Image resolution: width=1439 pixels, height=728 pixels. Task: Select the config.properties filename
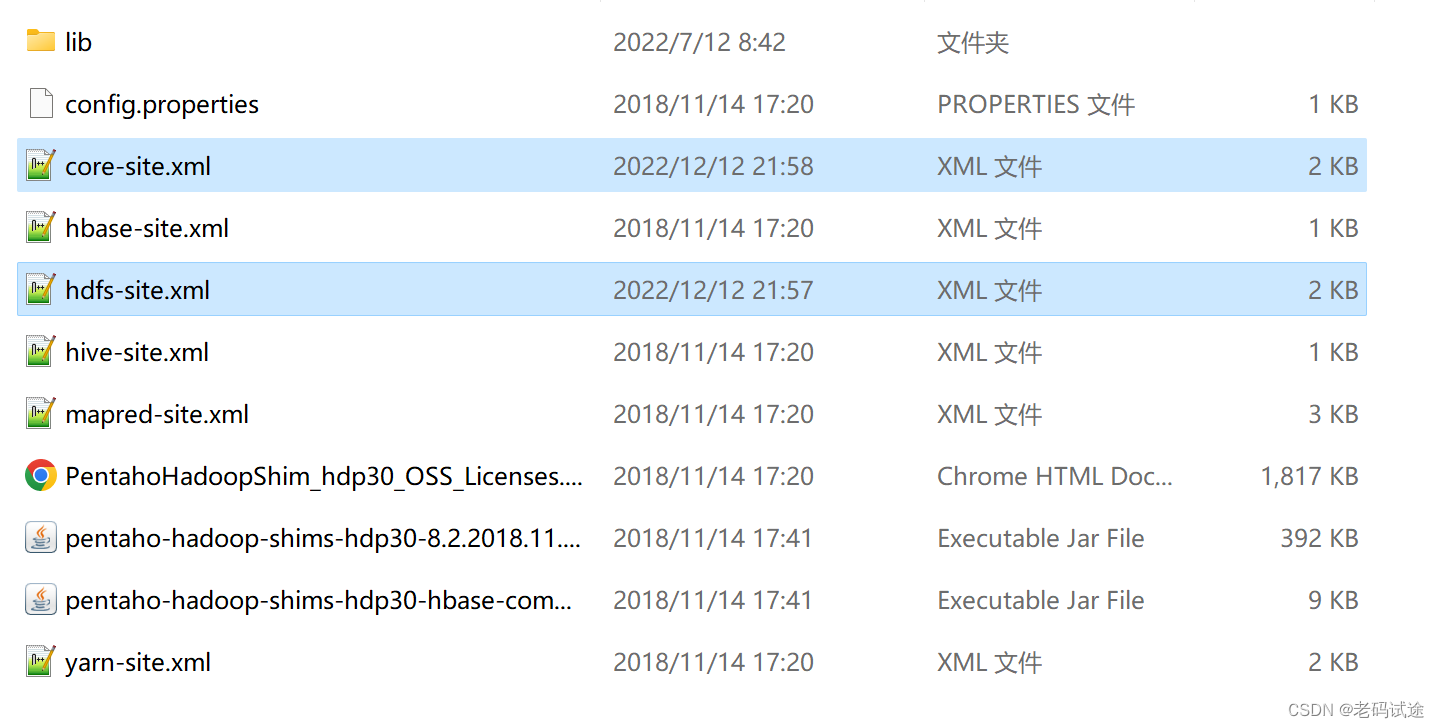point(161,103)
